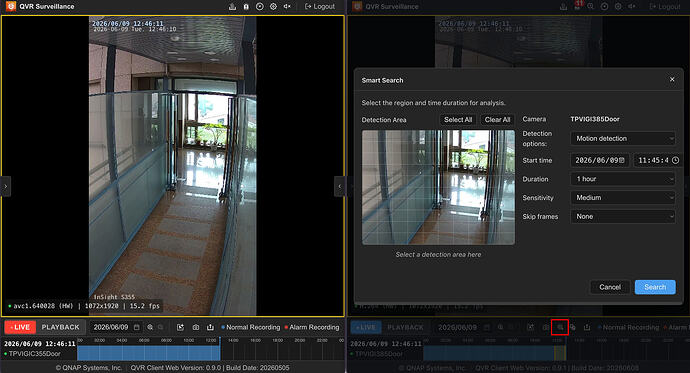
Task: Click Clear All for detection area
Action: pos(497,120)
